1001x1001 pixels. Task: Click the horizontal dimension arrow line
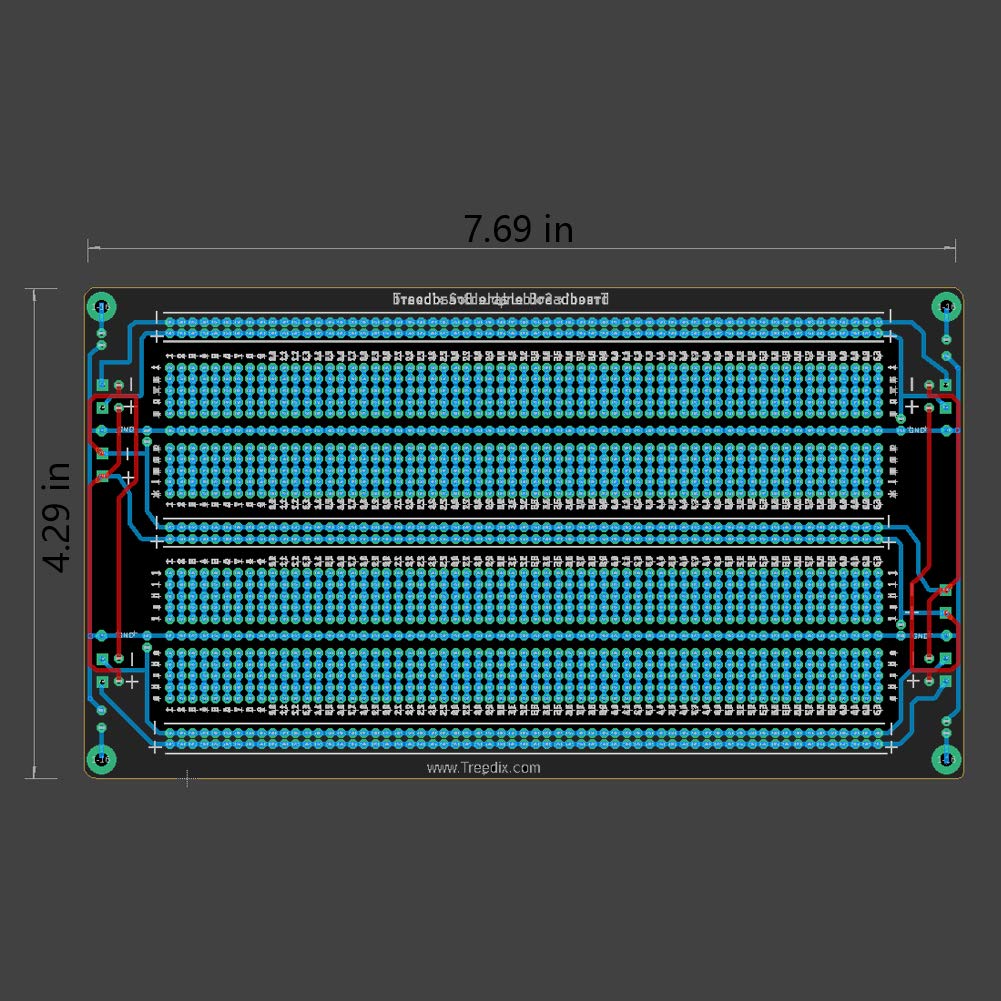(x=519, y=248)
